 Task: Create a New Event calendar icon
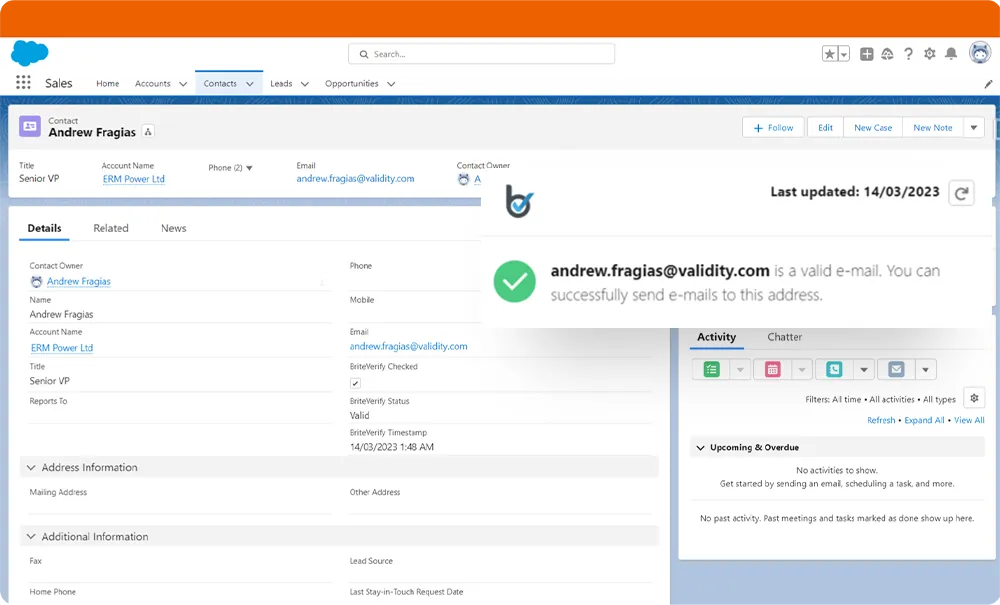tap(772, 369)
